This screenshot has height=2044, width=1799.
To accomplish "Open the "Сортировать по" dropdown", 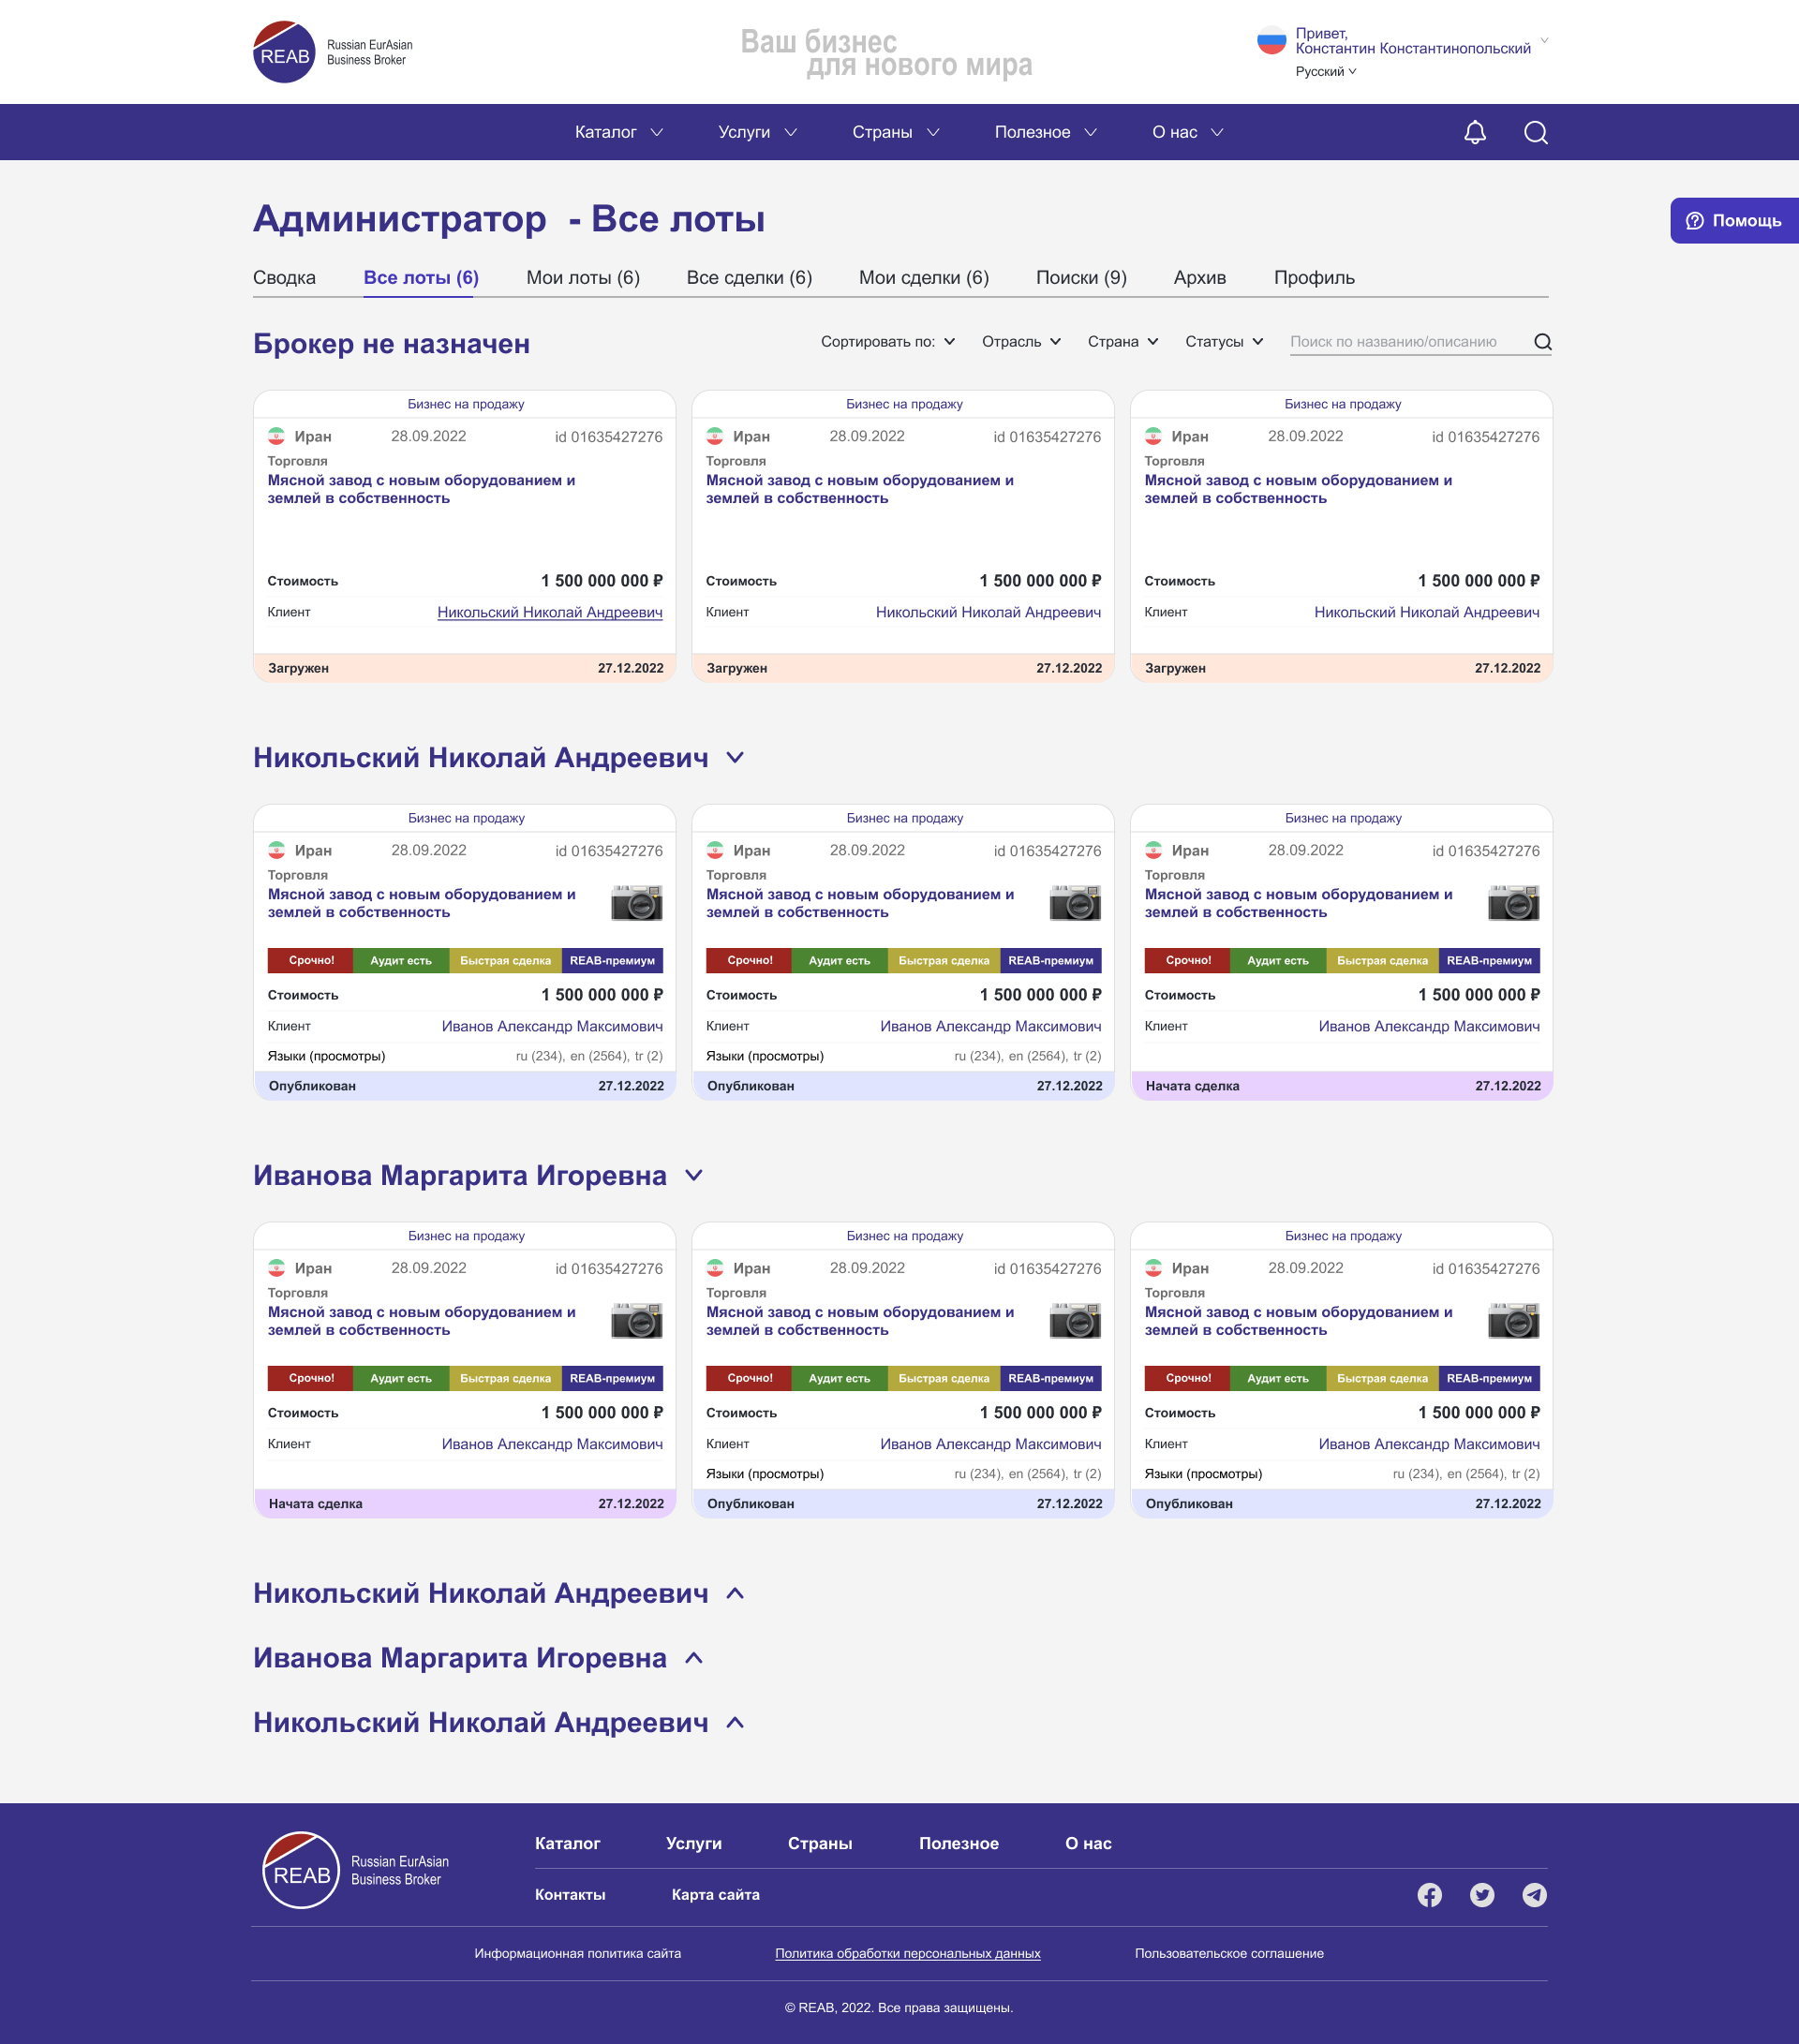I will [x=887, y=342].
